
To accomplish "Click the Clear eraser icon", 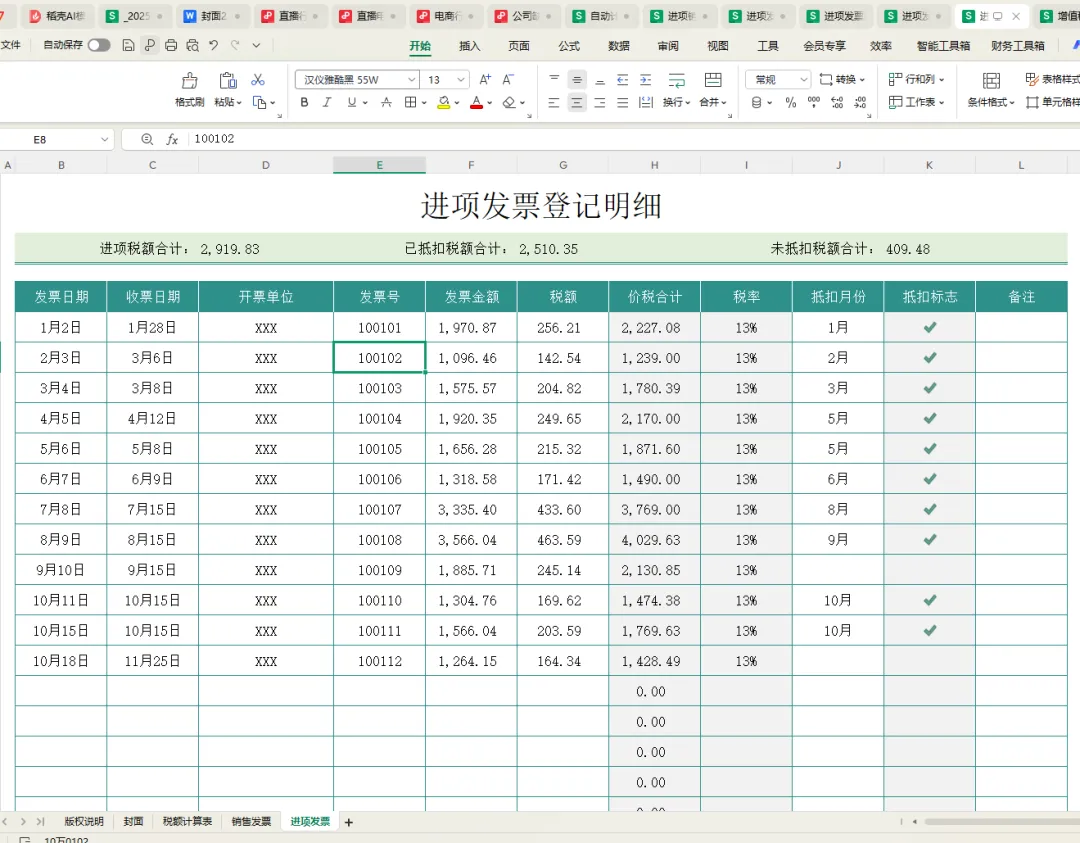I will pos(509,102).
